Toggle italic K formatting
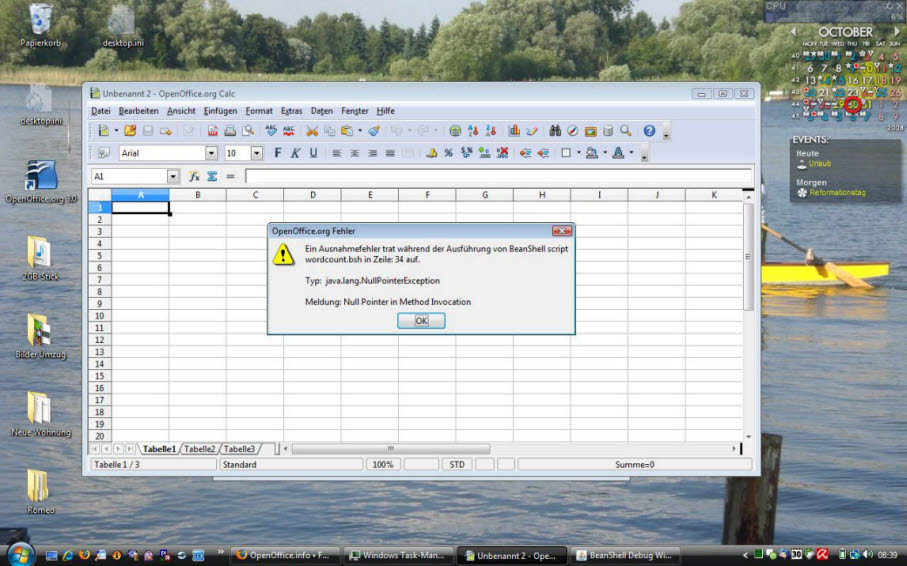 [296, 153]
